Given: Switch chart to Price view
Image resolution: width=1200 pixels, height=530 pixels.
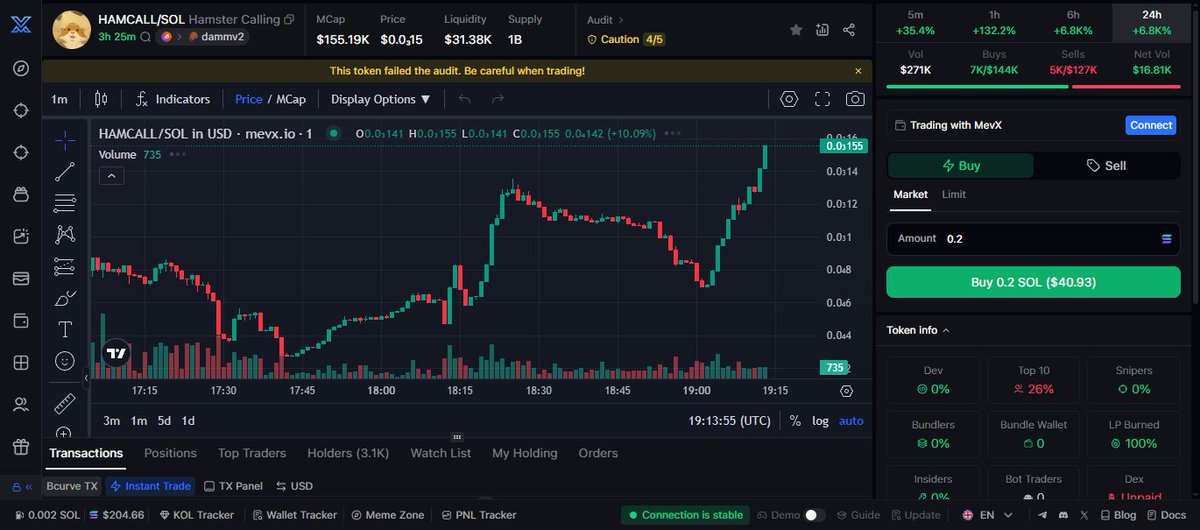Looking at the screenshot, I should (249, 99).
